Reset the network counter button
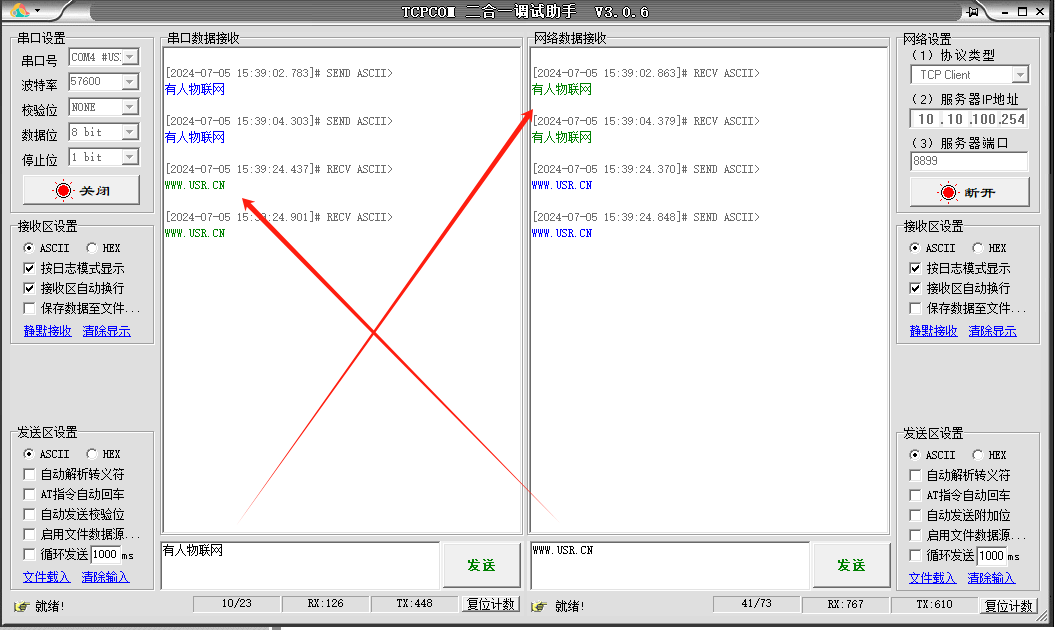1055x630 pixels. pyautogui.click(x=1008, y=605)
